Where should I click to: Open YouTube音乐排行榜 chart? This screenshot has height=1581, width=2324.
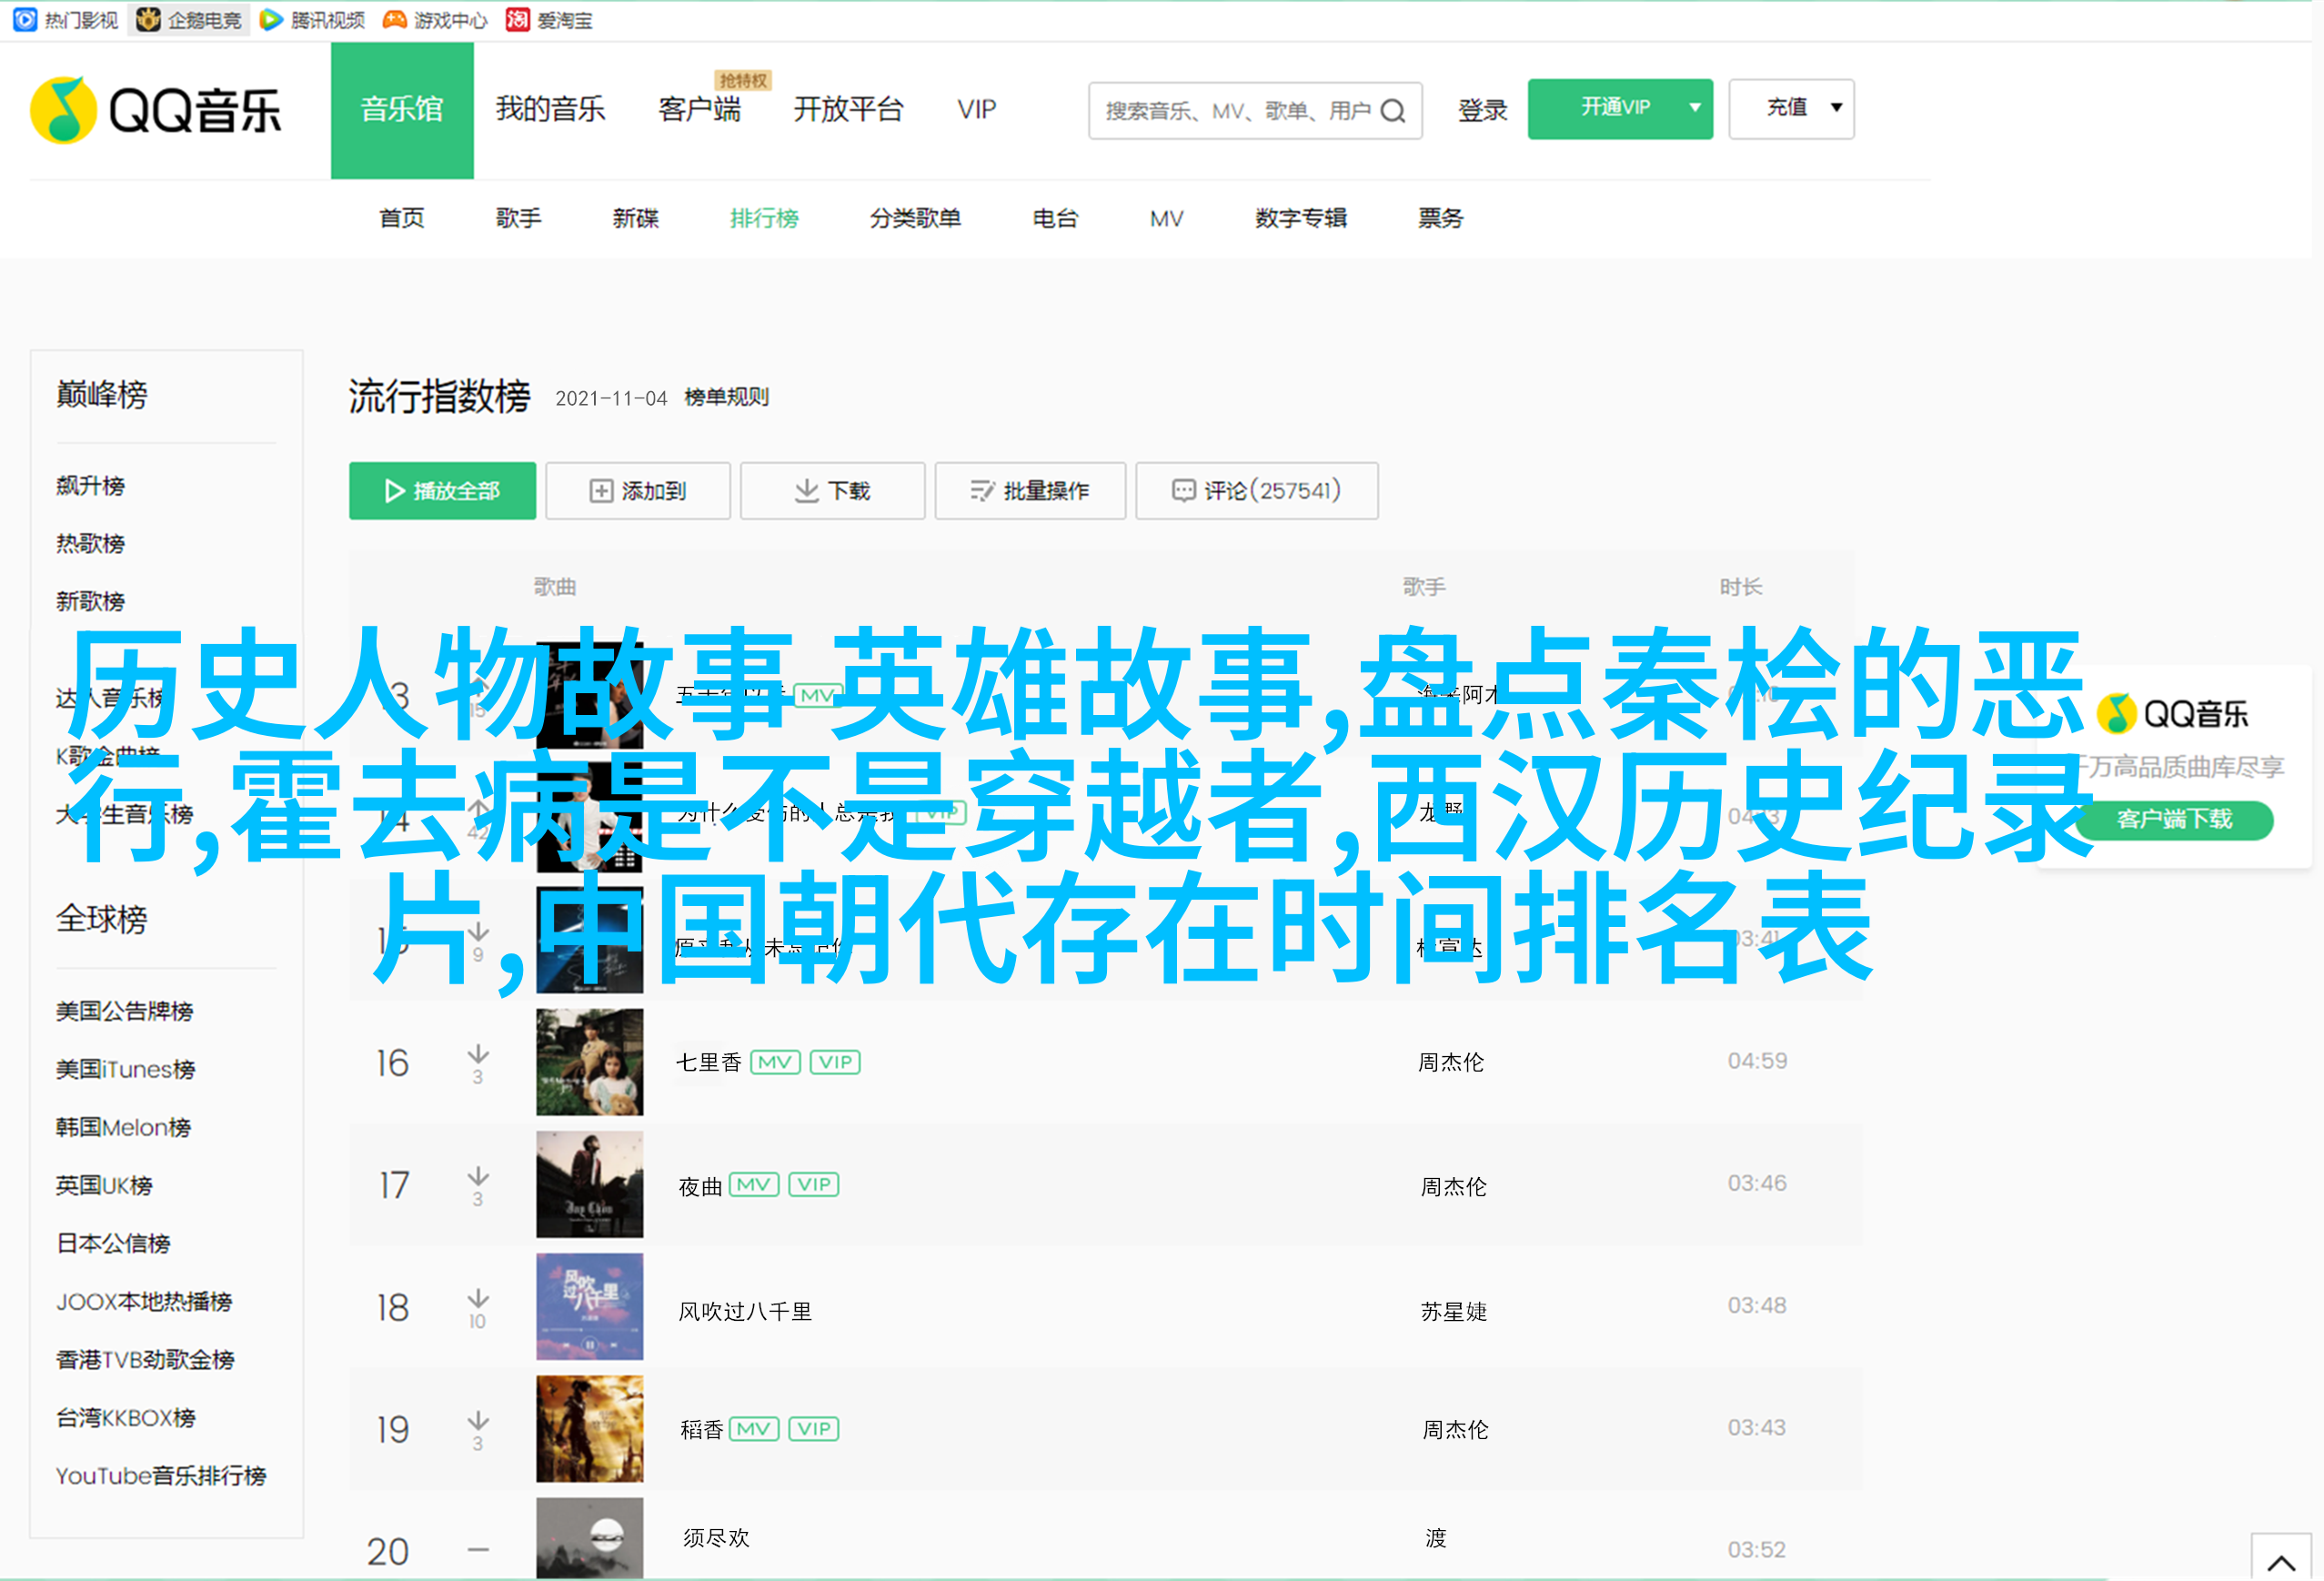(161, 1475)
